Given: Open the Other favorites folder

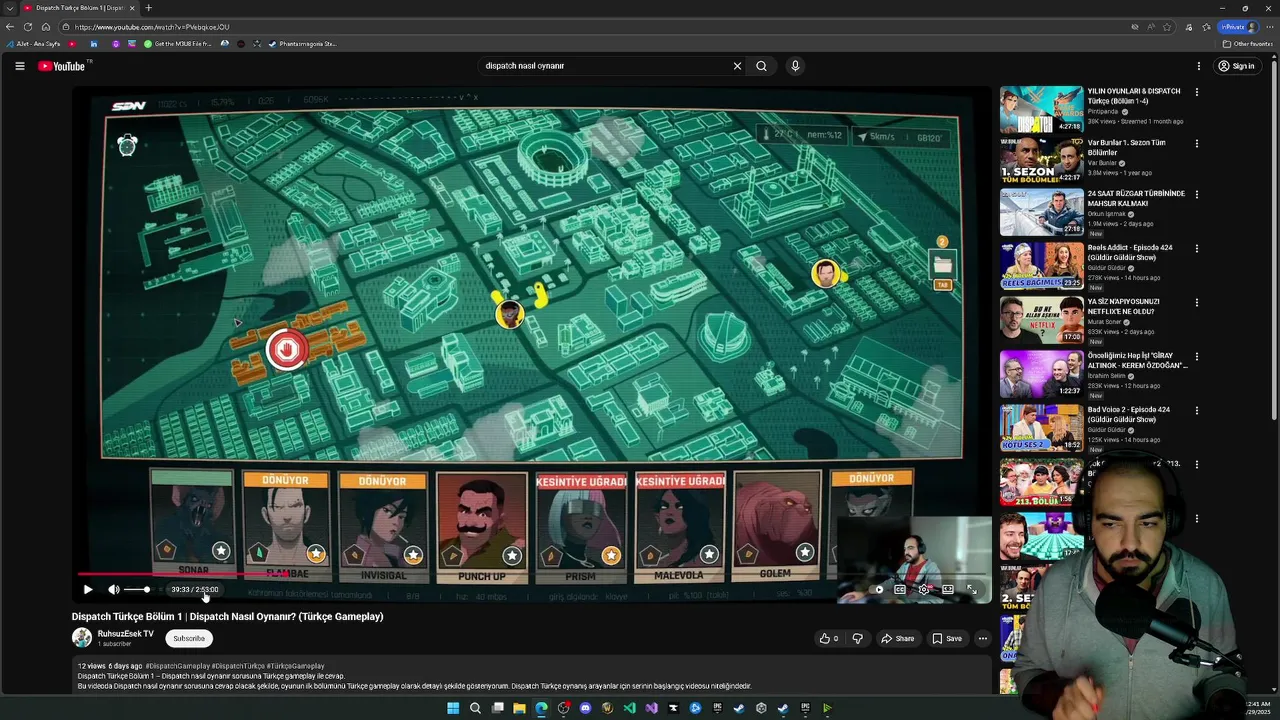Looking at the screenshot, I should point(1248,44).
